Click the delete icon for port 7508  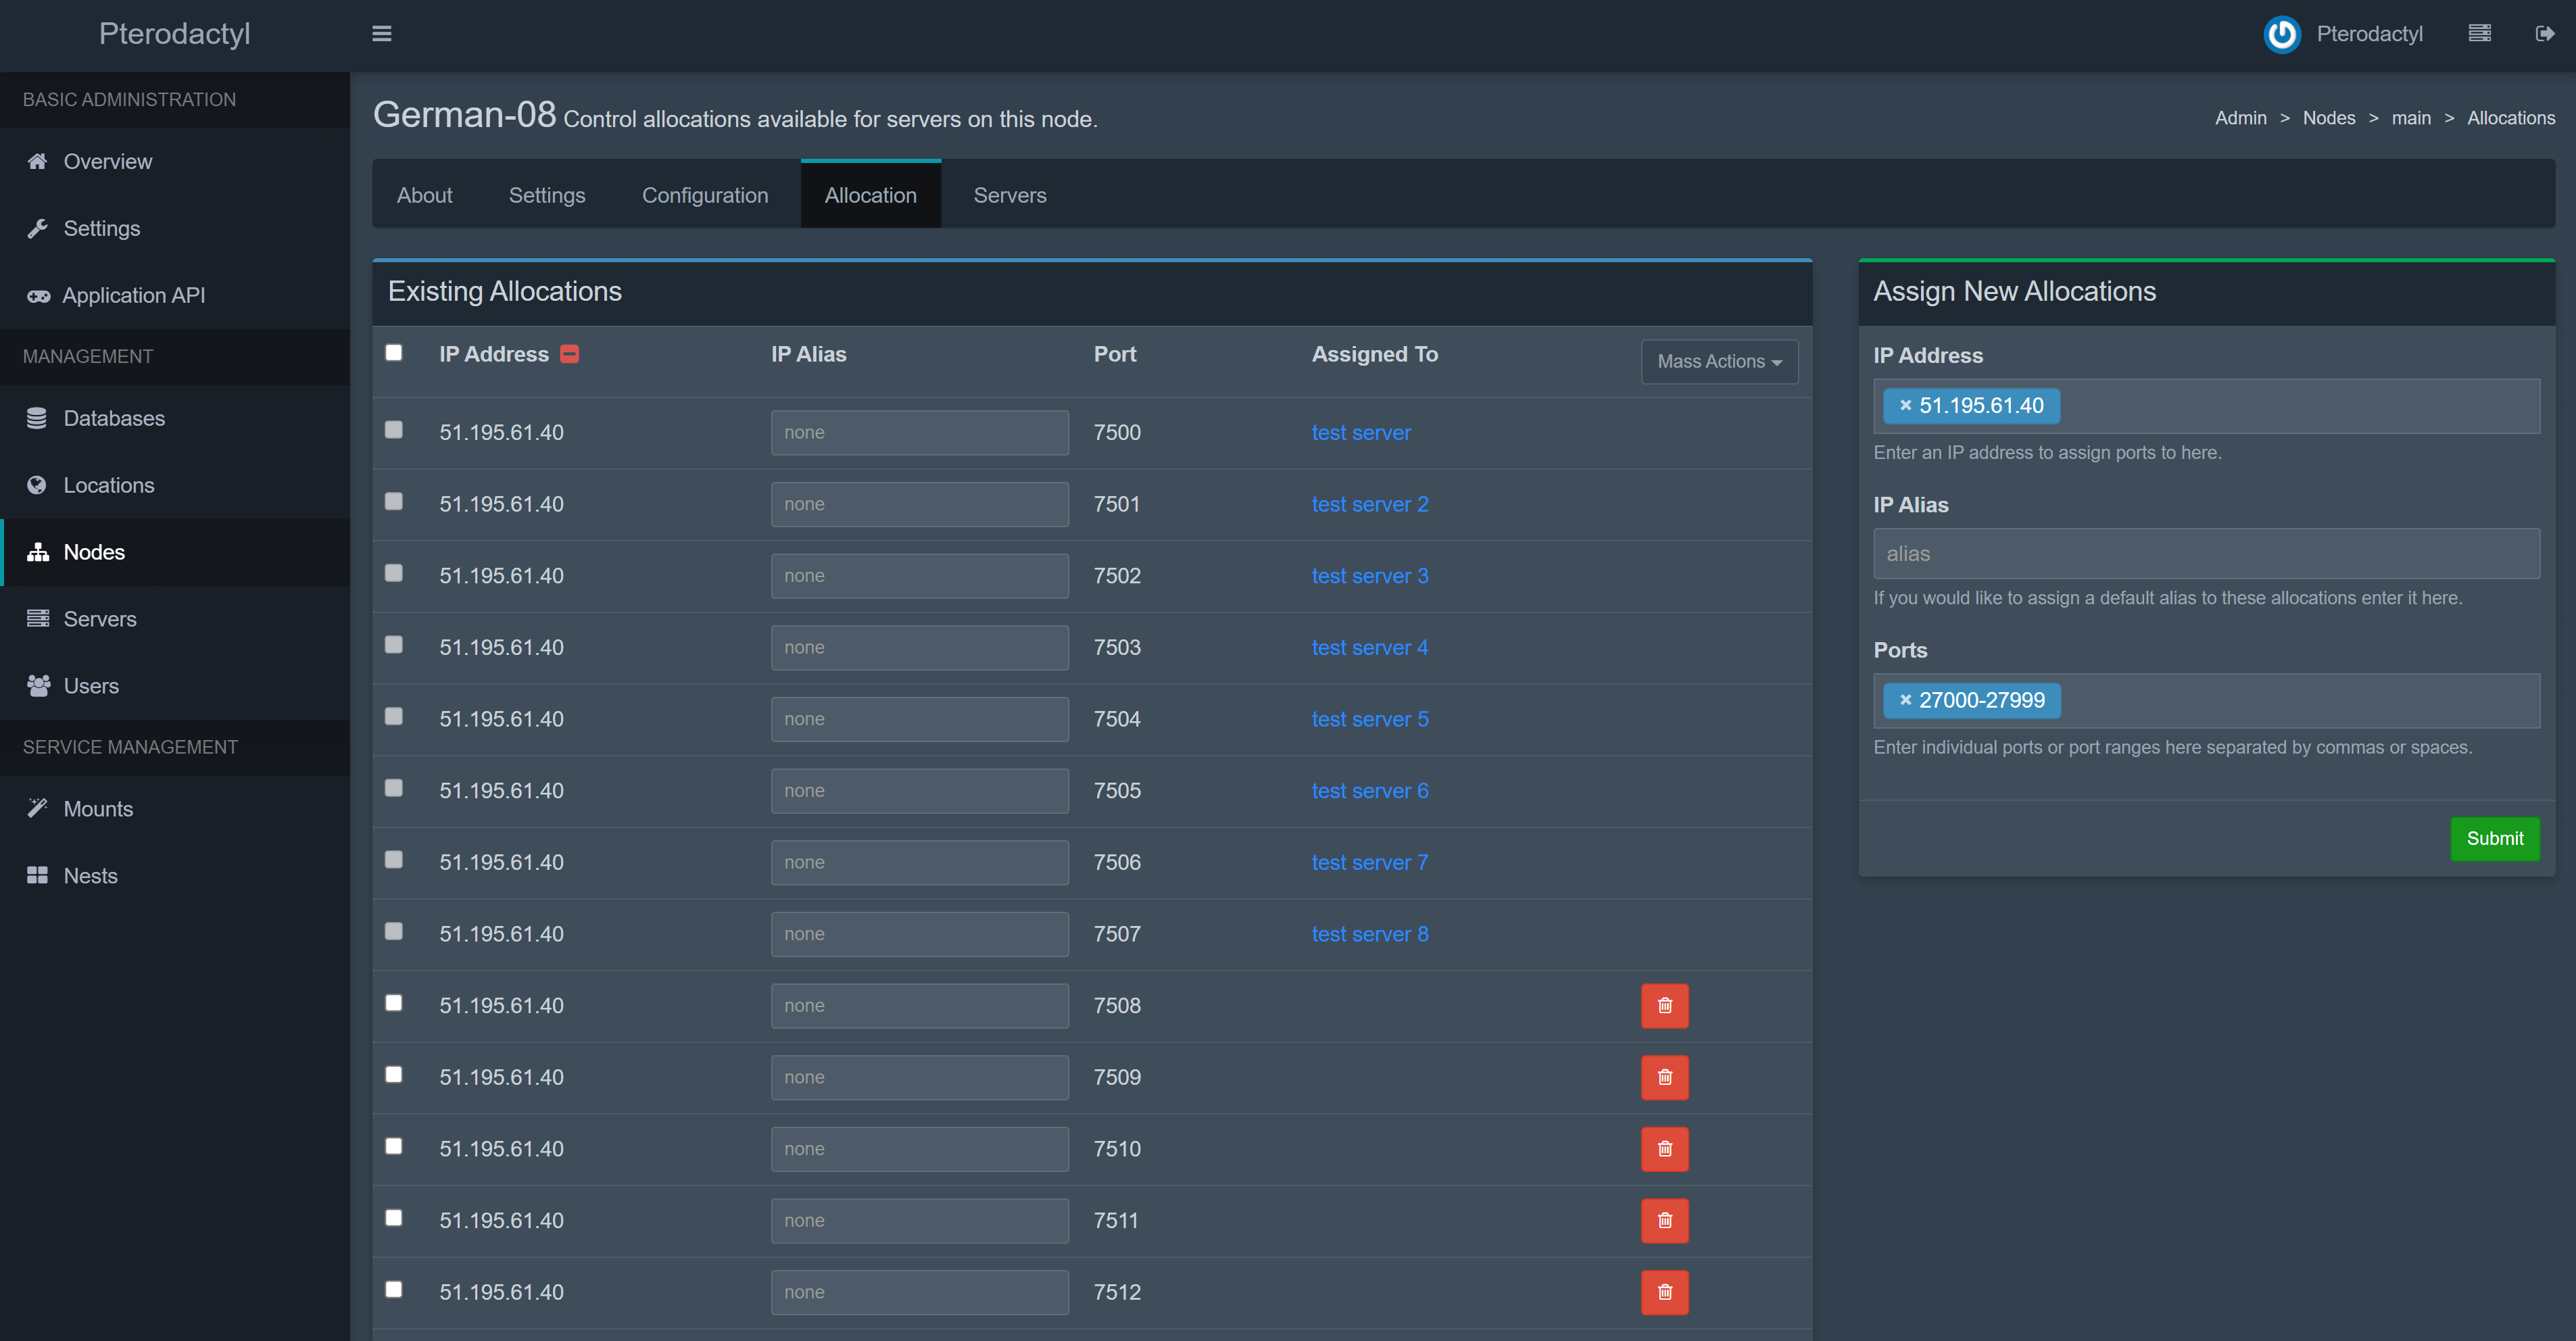pyautogui.click(x=1665, y=1005)
